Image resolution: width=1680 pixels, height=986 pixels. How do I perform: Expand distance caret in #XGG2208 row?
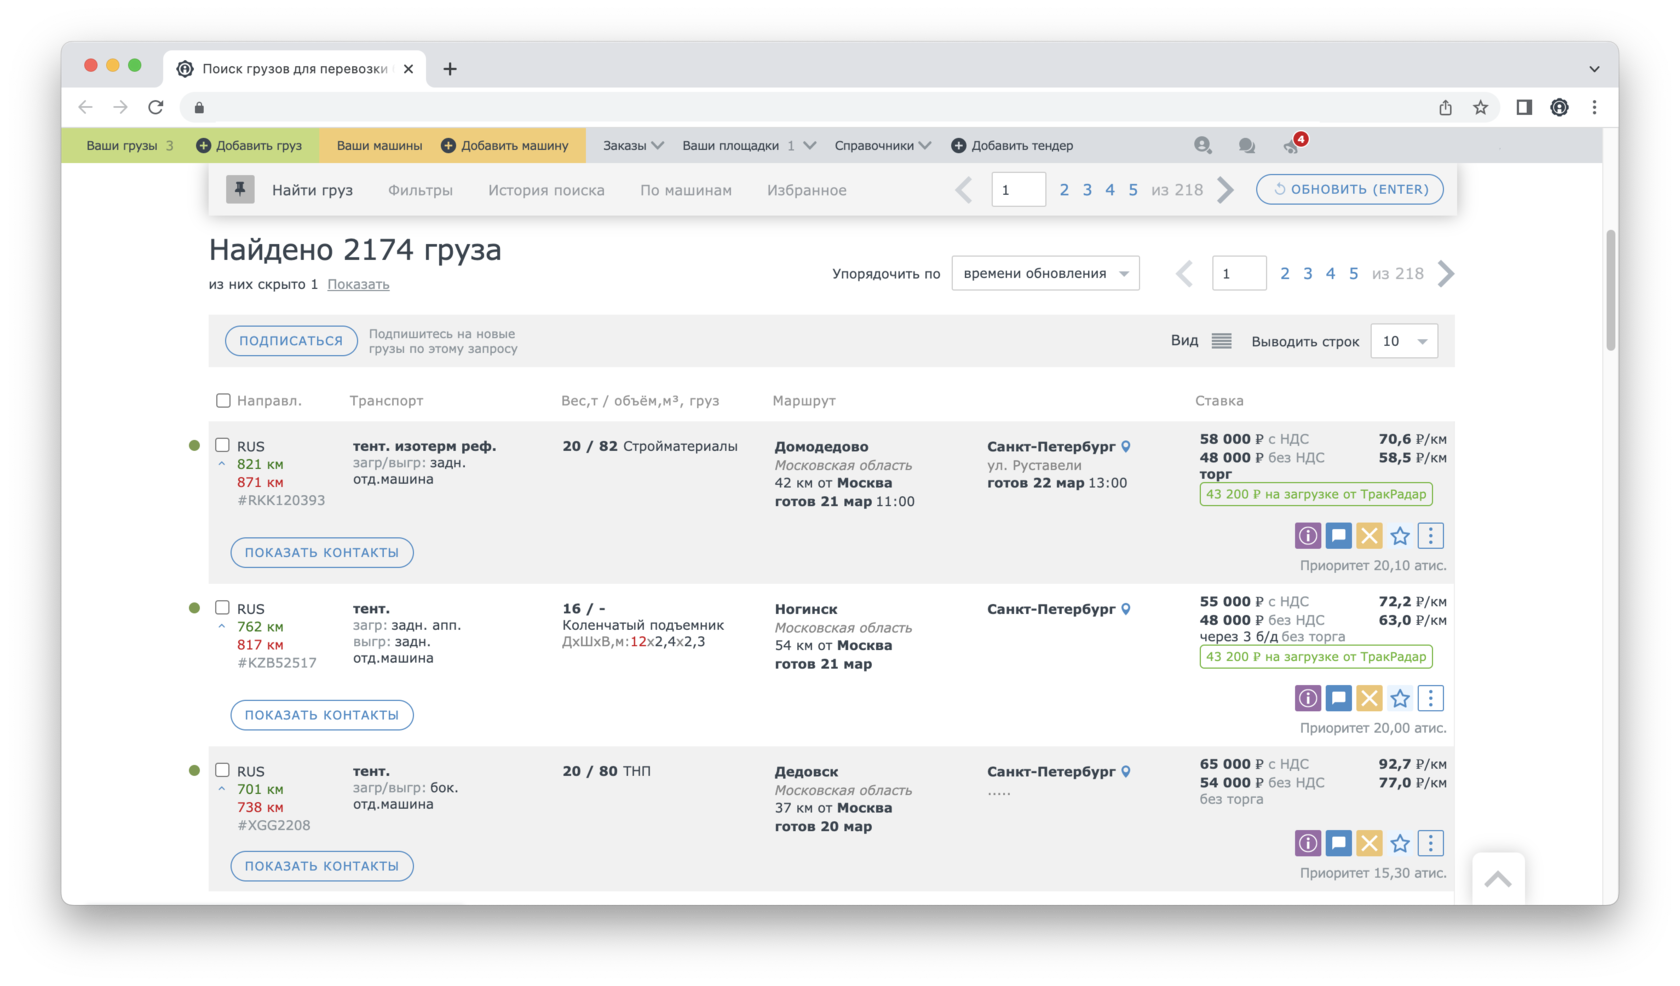[x=222, y=789]
